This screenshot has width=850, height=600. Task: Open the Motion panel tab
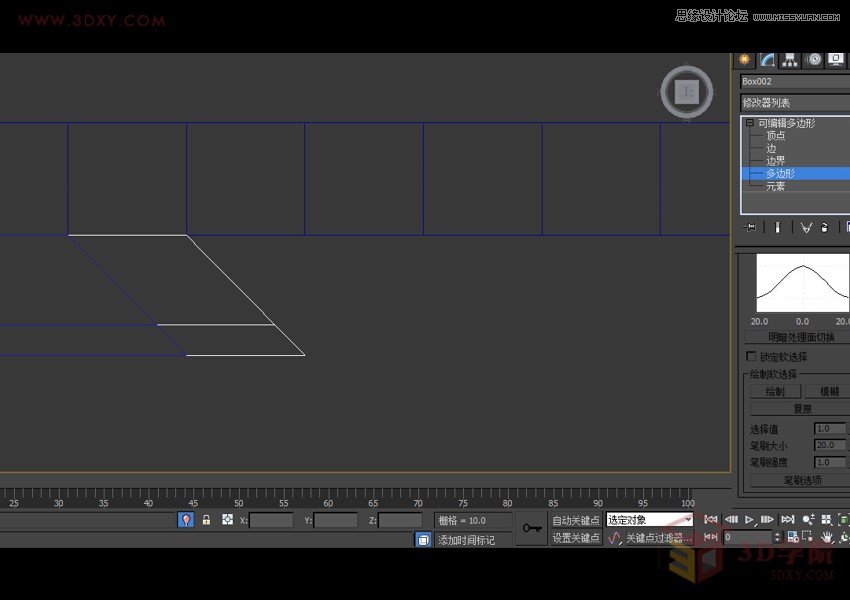[814, 60]
